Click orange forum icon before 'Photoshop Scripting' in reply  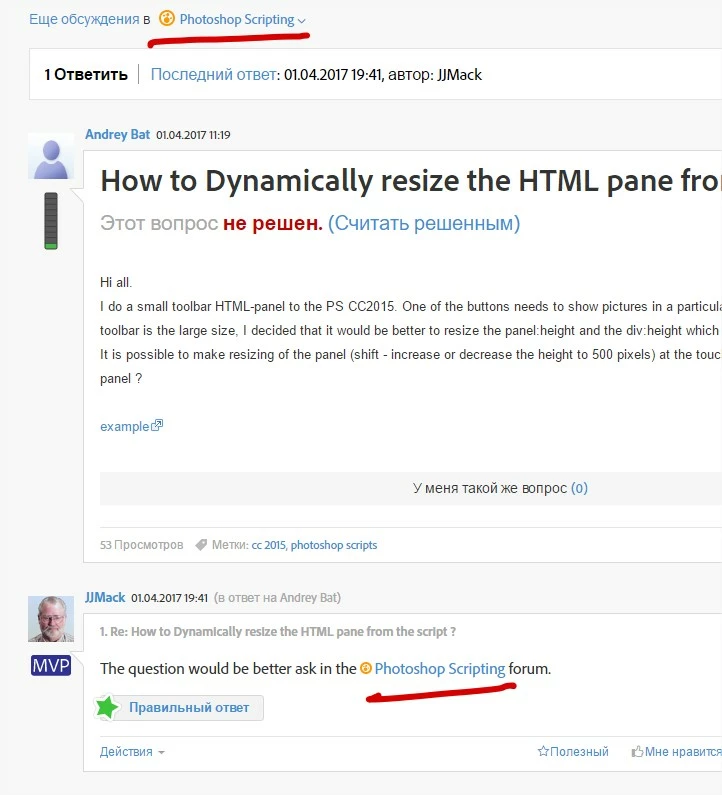tap(366, 668)
